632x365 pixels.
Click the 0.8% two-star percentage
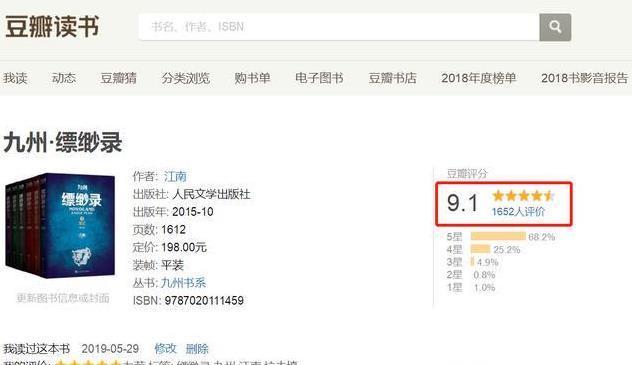pos(484,275)
